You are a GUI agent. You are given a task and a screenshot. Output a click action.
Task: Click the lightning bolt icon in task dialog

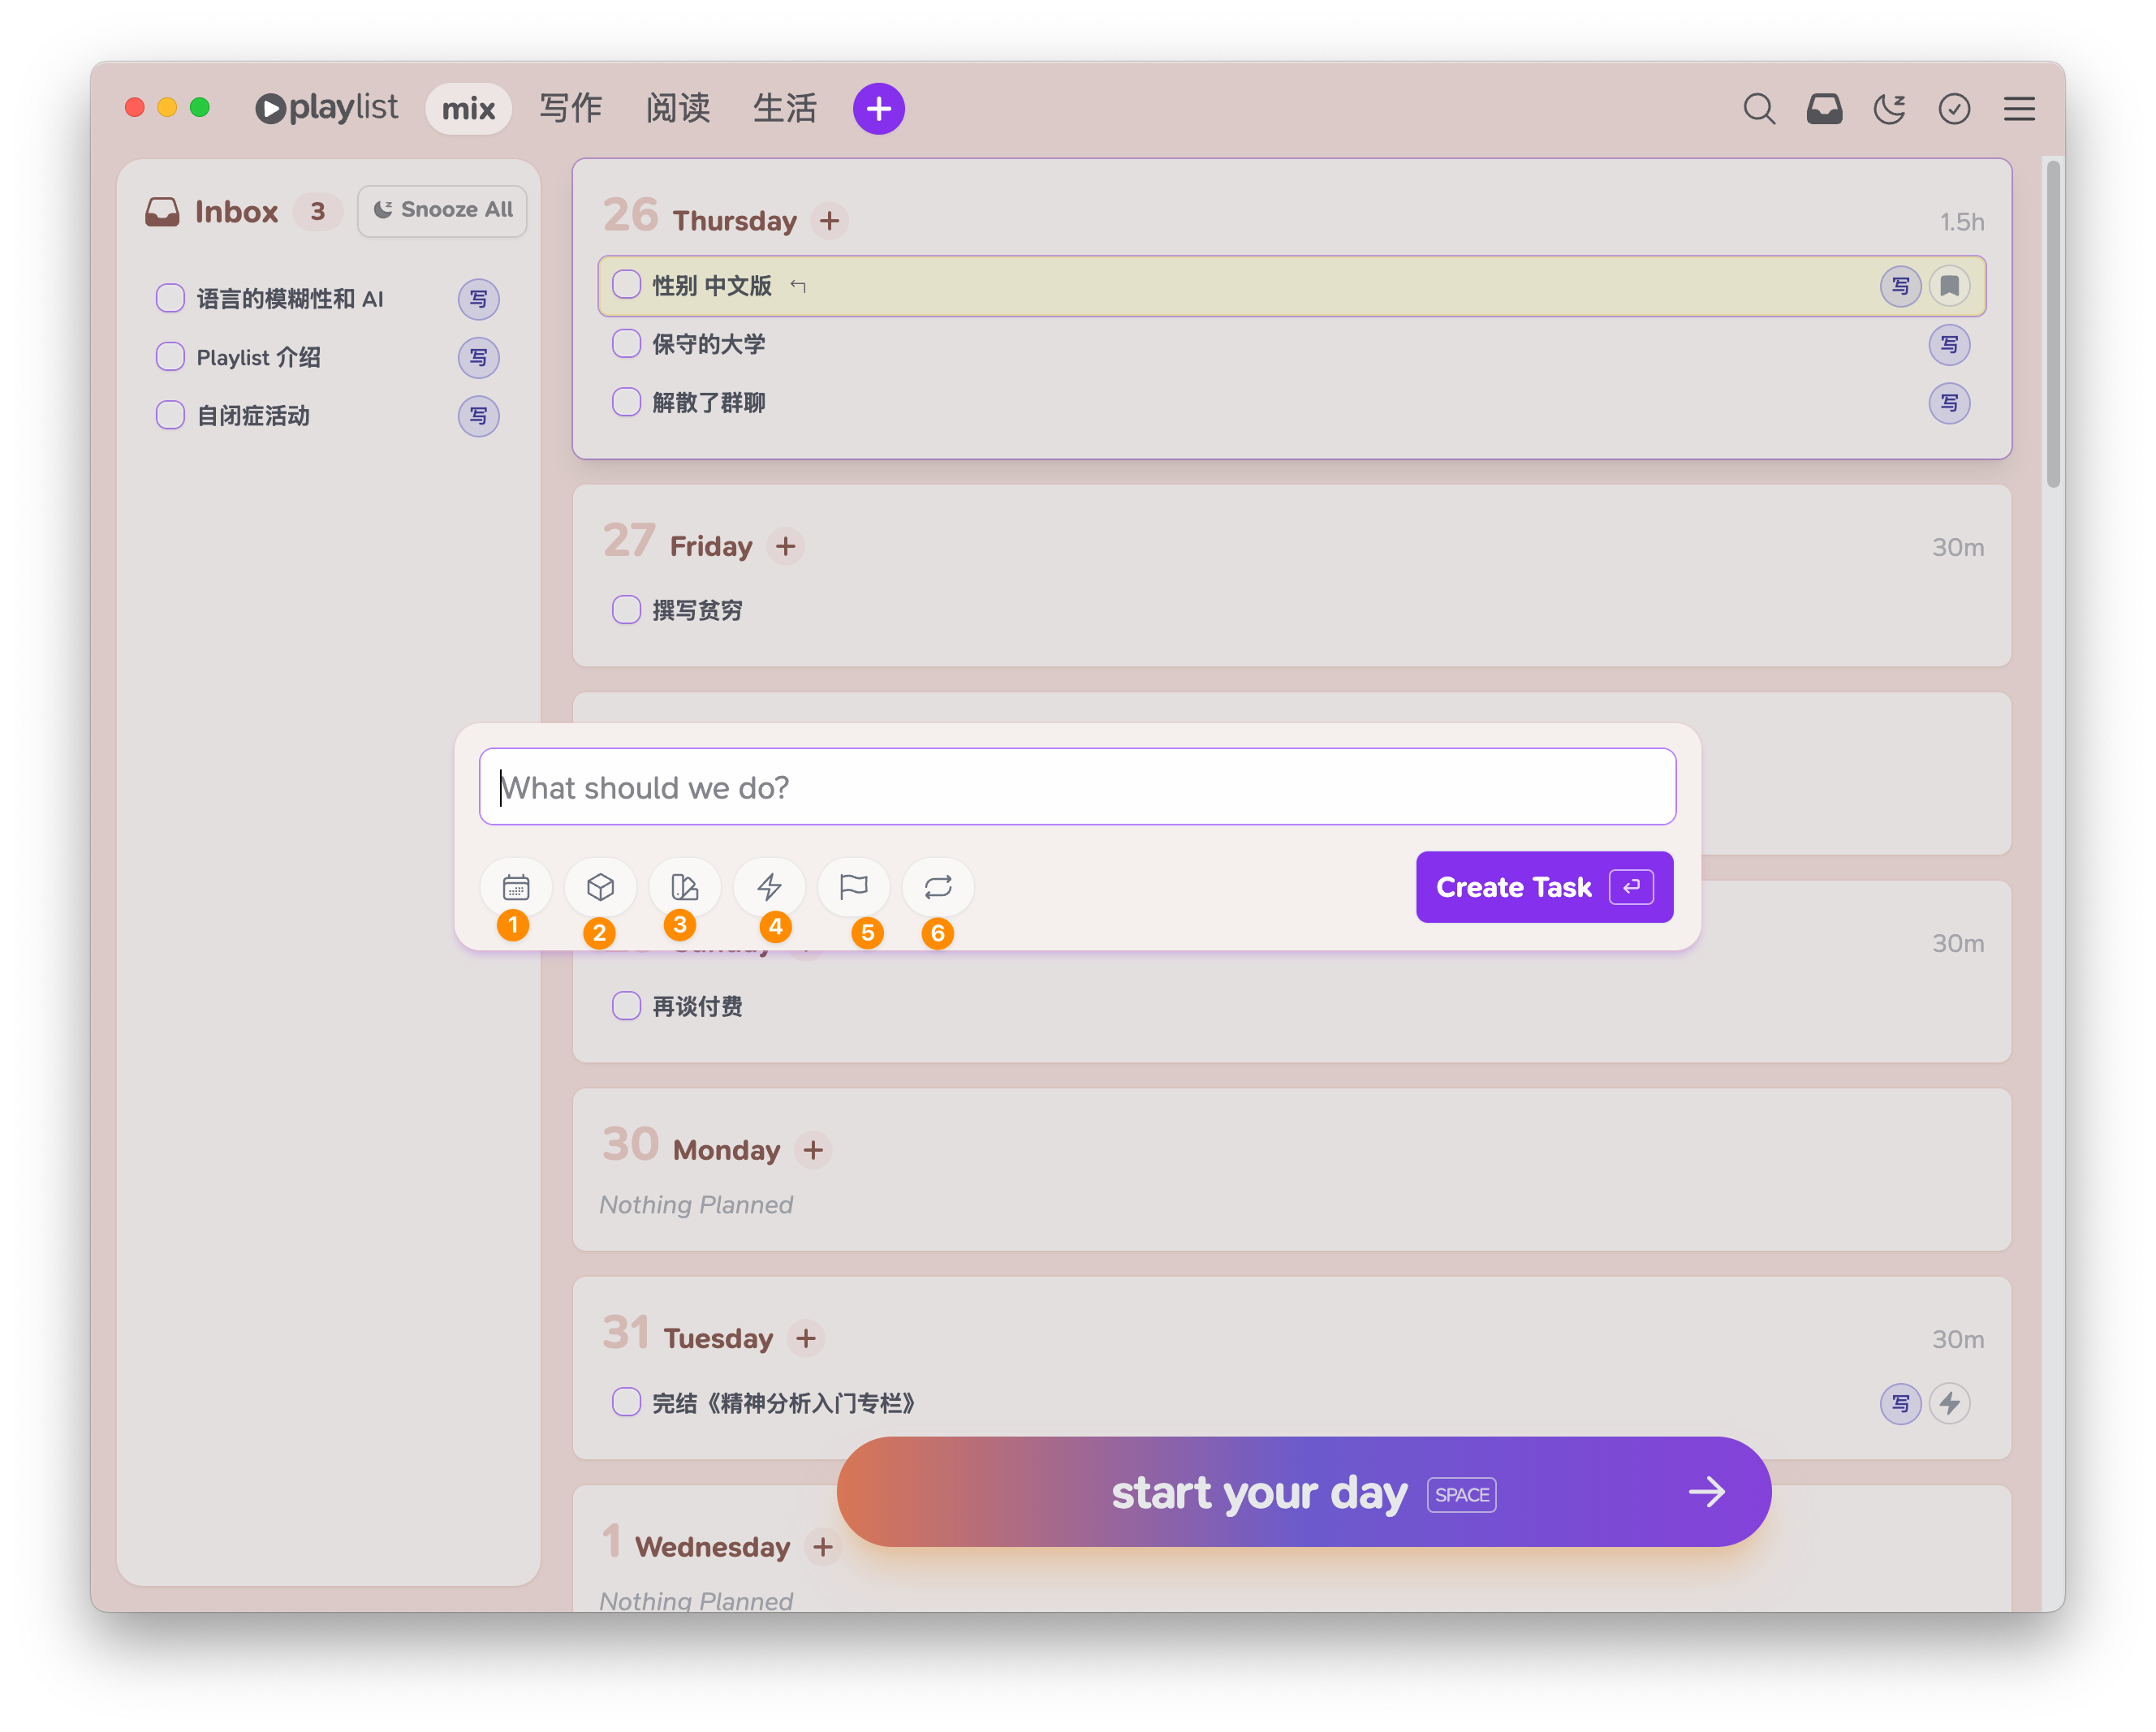pyautogui.click(x=769, y=887)
